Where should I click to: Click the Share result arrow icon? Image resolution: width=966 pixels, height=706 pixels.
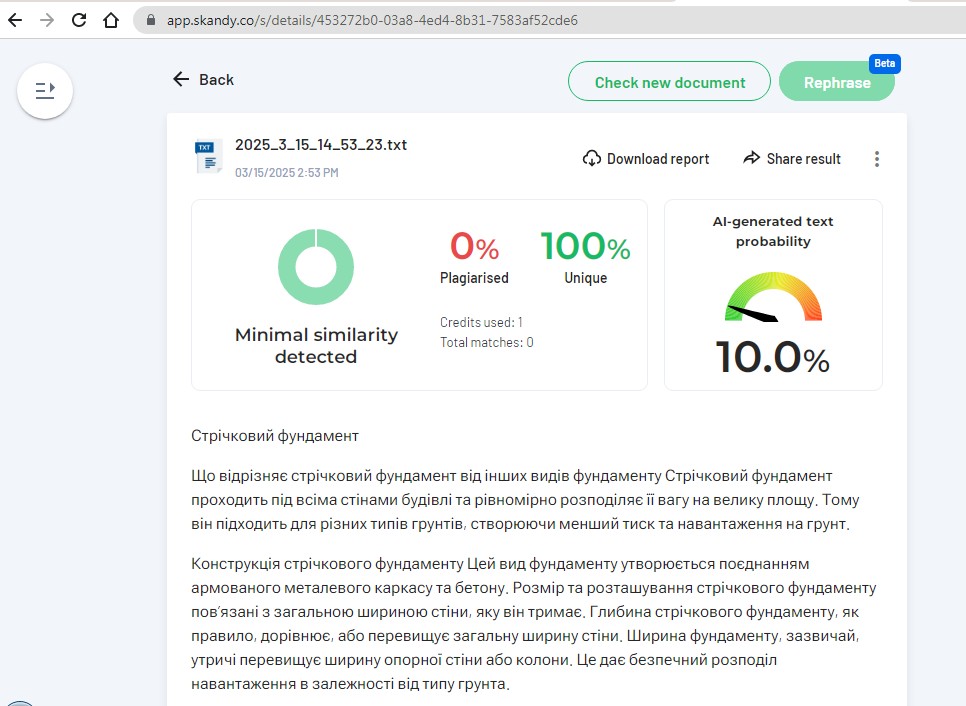pyautogui.click(x=752, y=158)
